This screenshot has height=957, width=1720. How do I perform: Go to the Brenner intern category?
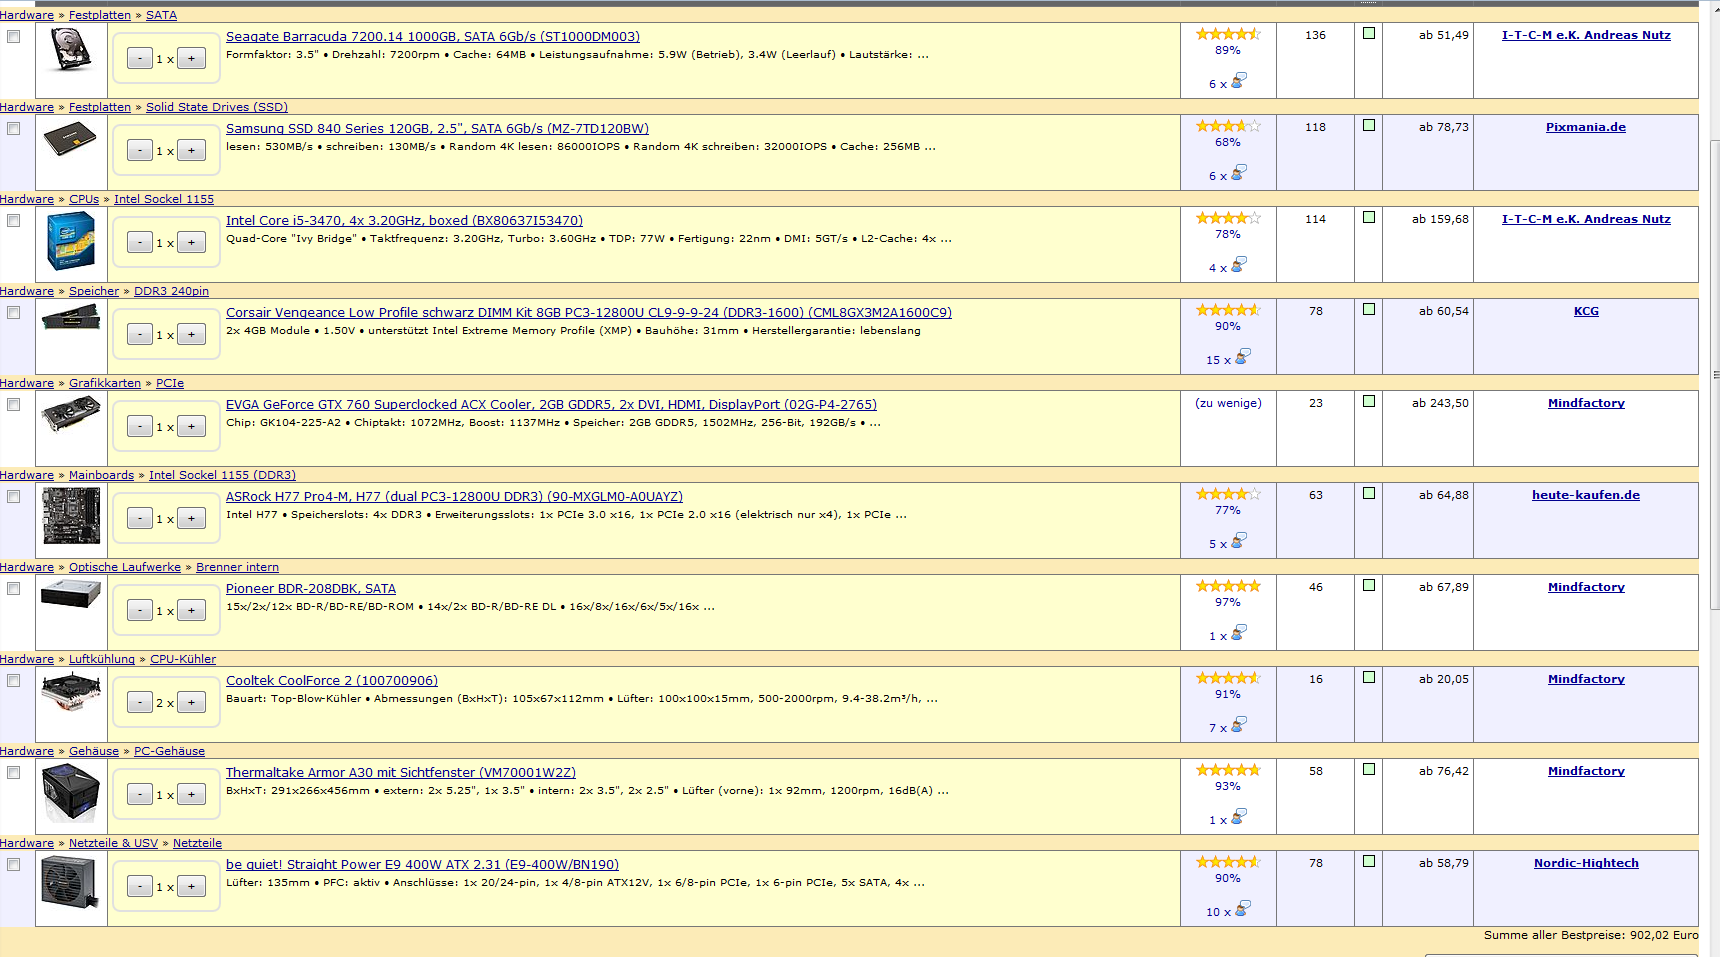click(x=237, y=567)
